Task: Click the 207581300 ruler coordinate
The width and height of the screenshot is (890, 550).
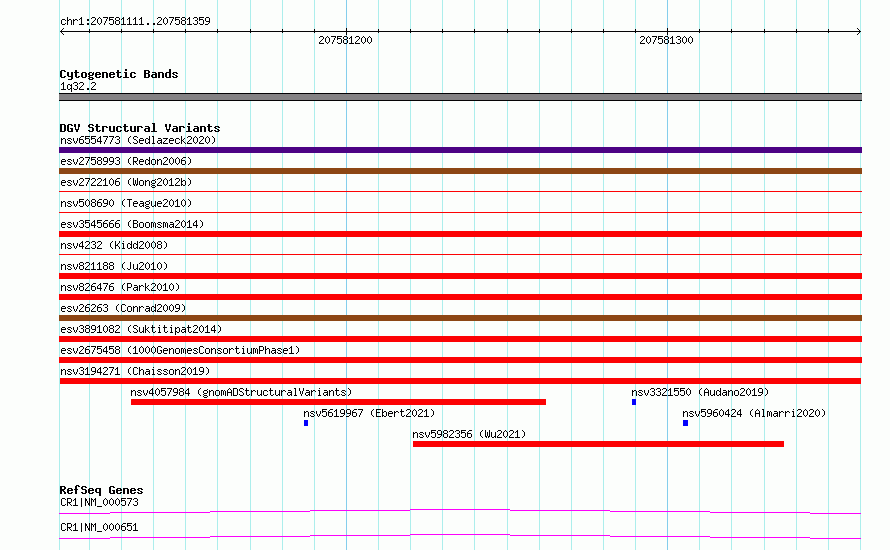Action: point(666,40)
